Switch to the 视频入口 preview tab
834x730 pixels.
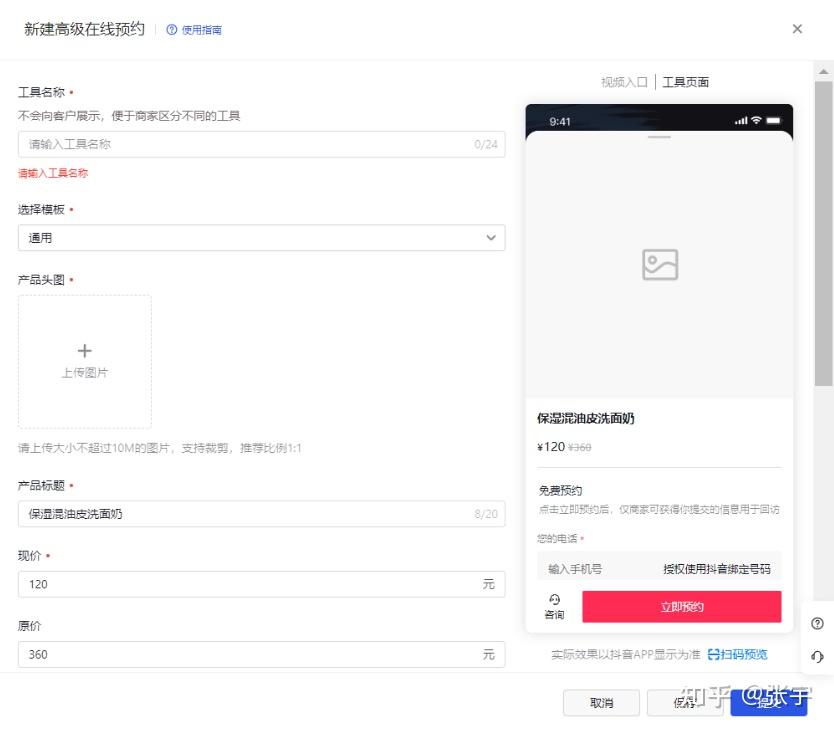[x=624, y=82]
